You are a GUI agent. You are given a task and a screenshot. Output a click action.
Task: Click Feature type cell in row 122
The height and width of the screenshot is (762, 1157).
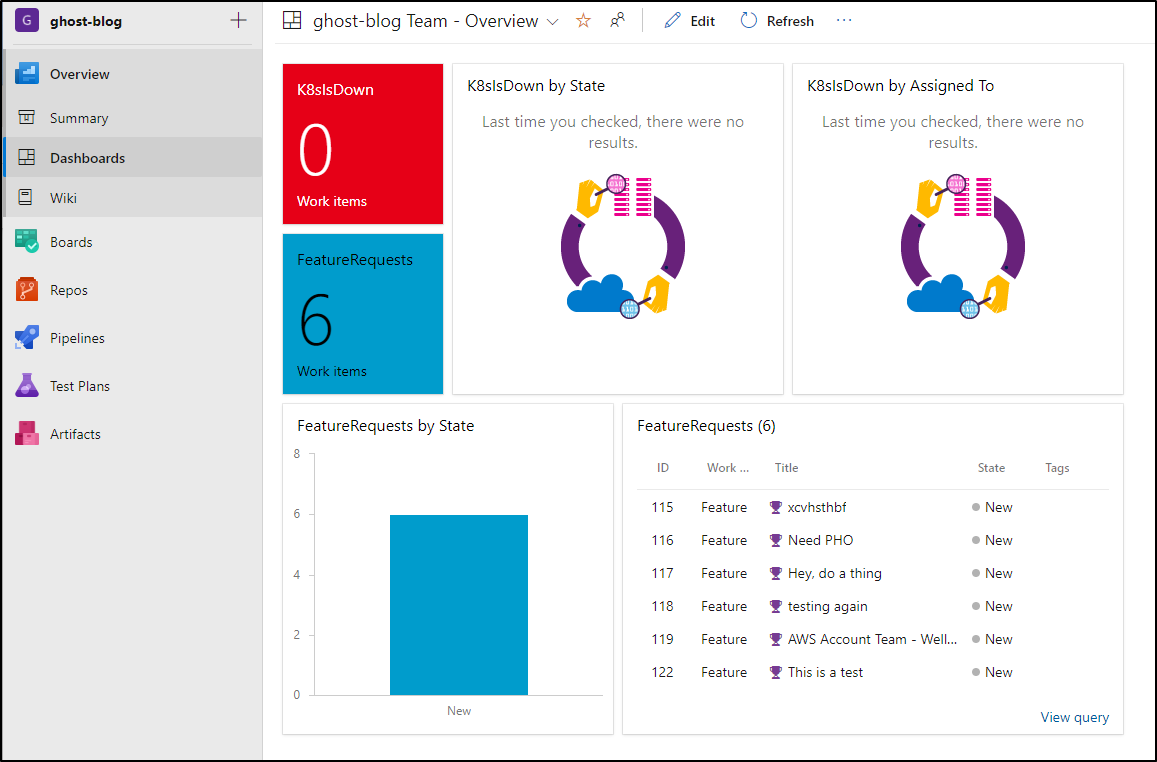click(724, 673)
